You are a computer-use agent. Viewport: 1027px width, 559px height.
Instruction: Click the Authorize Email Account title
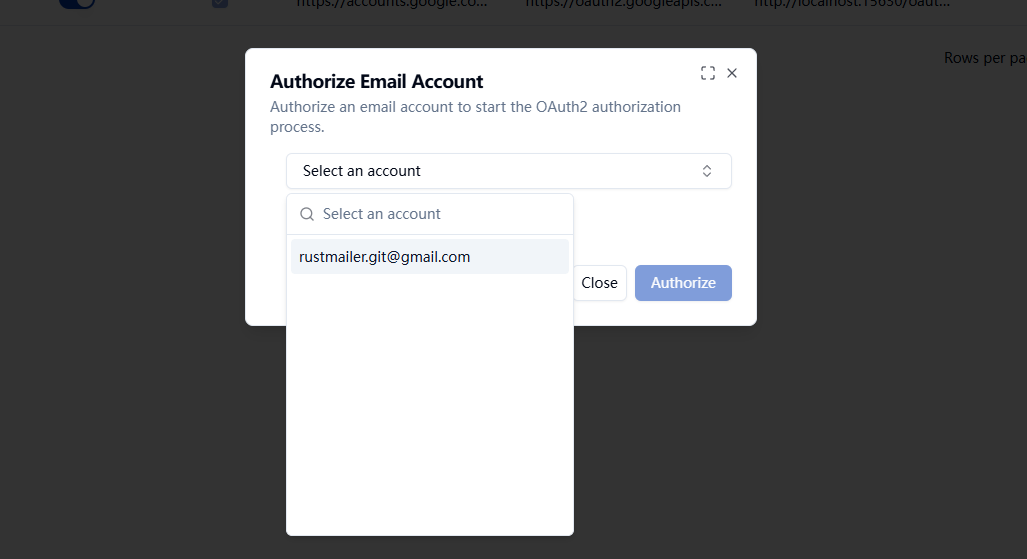point(377,81)
